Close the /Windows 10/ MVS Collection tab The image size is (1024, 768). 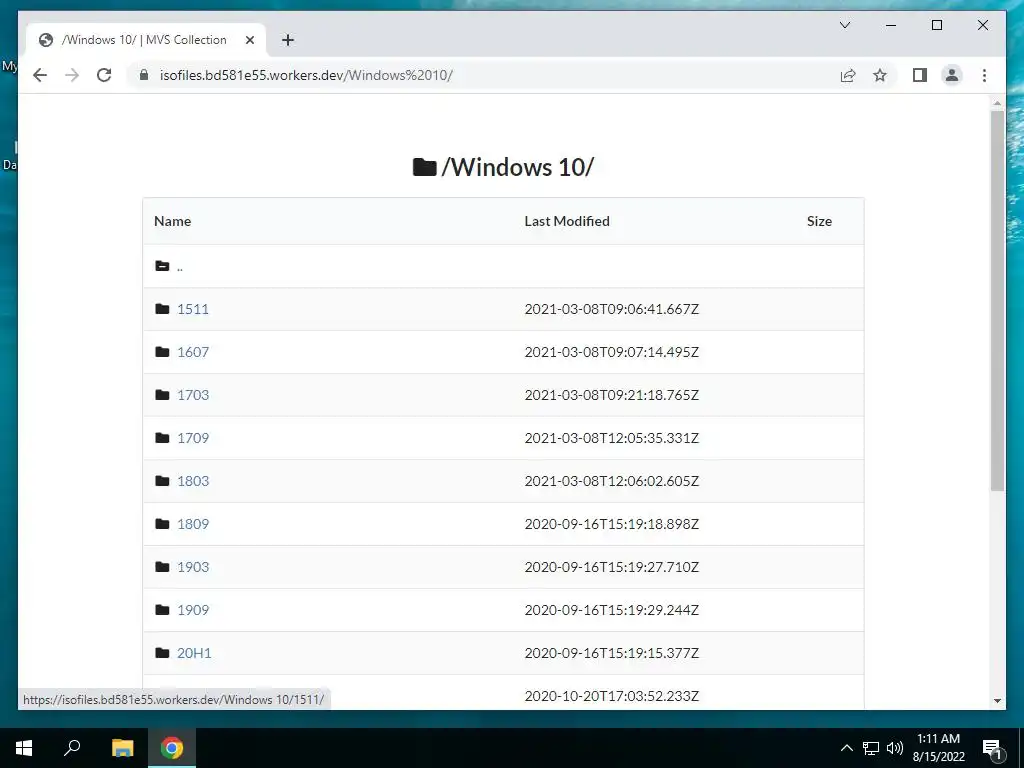point(249,40)
